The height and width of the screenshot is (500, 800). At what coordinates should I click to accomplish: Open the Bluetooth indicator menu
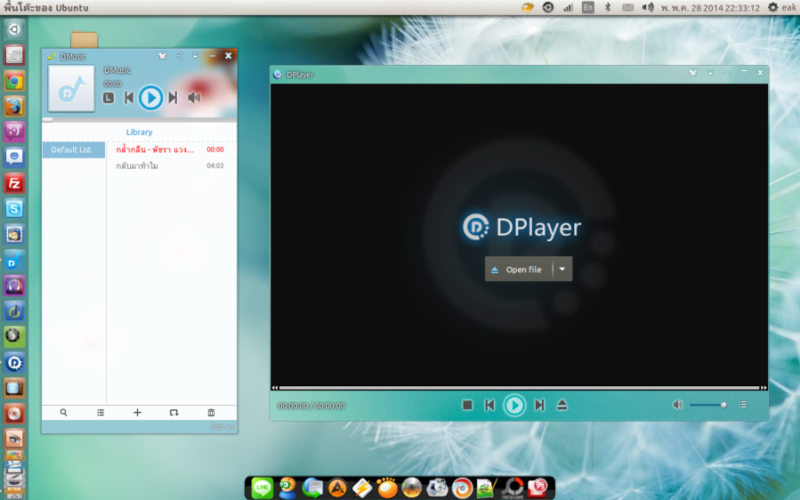pos(607,7)
